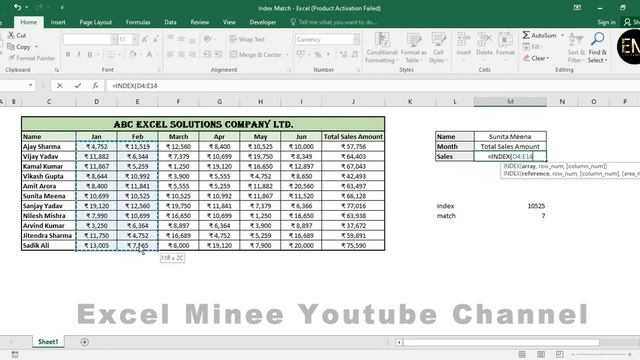
Task: Click the Total Sales Amount cell in column M
Action: [x=510, y=146]
